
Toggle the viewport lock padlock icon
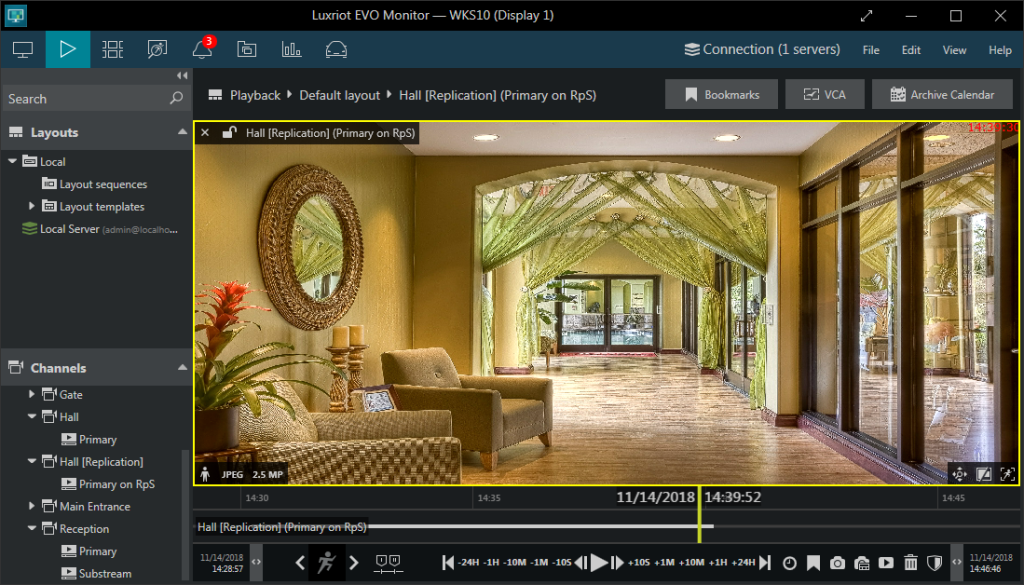click(x=229, y=133)
